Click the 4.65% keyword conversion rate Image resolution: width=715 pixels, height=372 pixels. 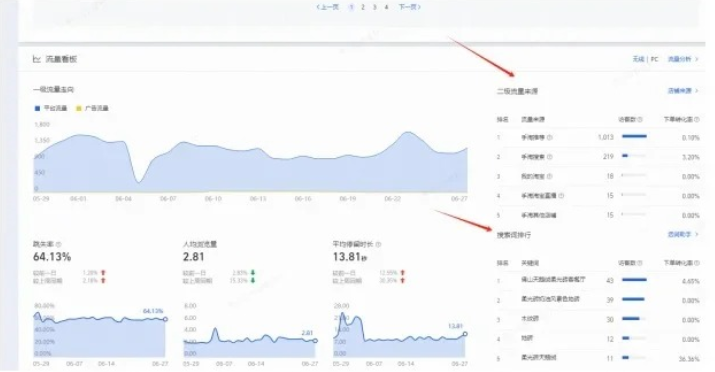pyautogui.click(x=691, y=281)
